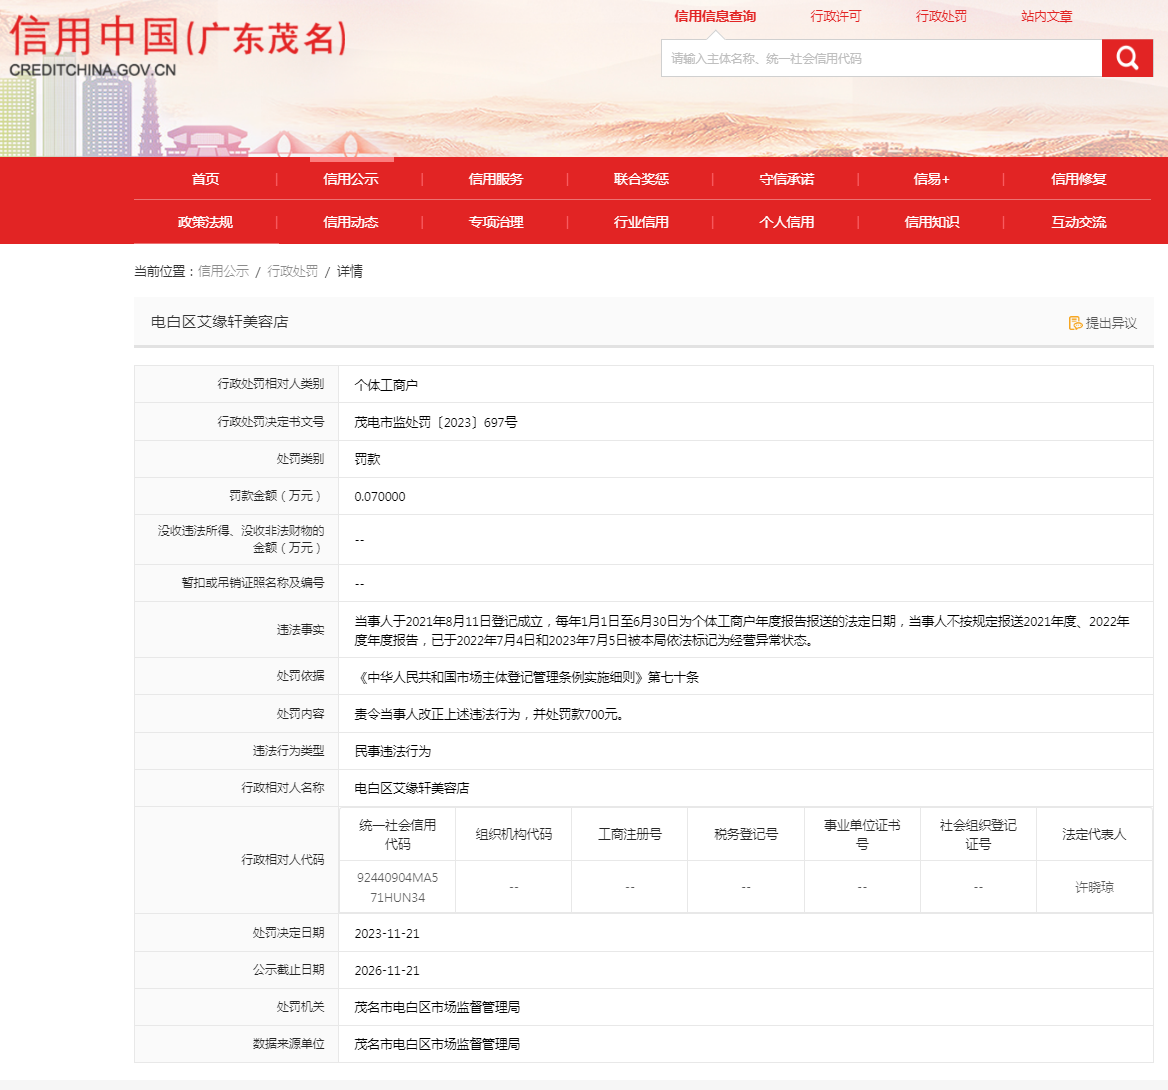1168x1090 pixels.
Task: Open 政策法规 navigation item
Action: 205,222
